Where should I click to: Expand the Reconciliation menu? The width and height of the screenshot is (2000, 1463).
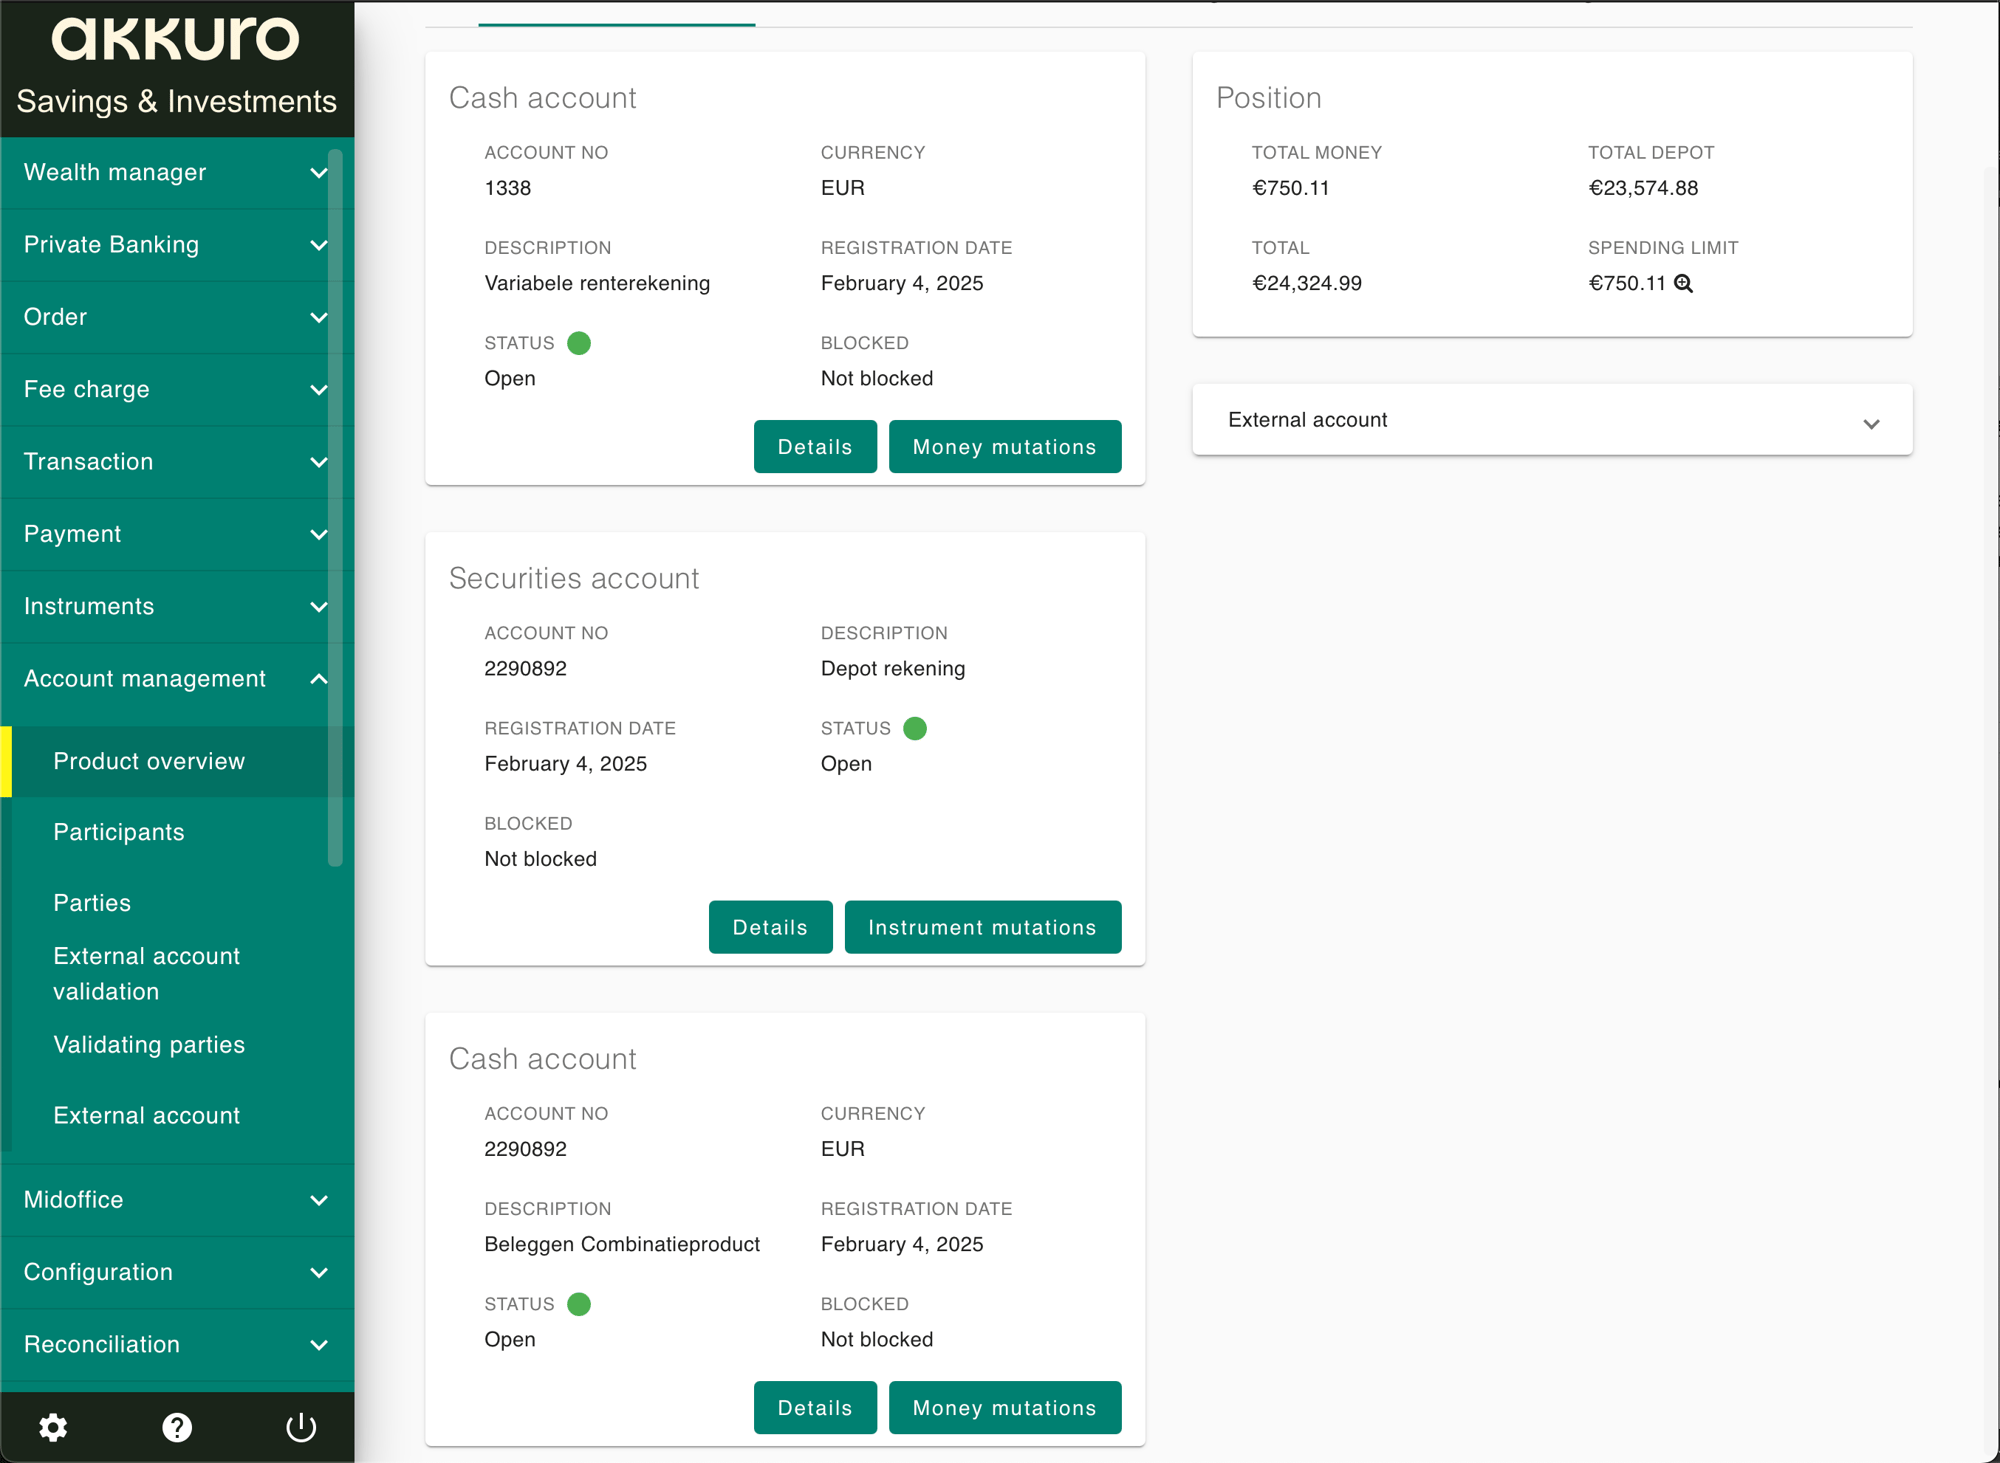[176, 1345]
